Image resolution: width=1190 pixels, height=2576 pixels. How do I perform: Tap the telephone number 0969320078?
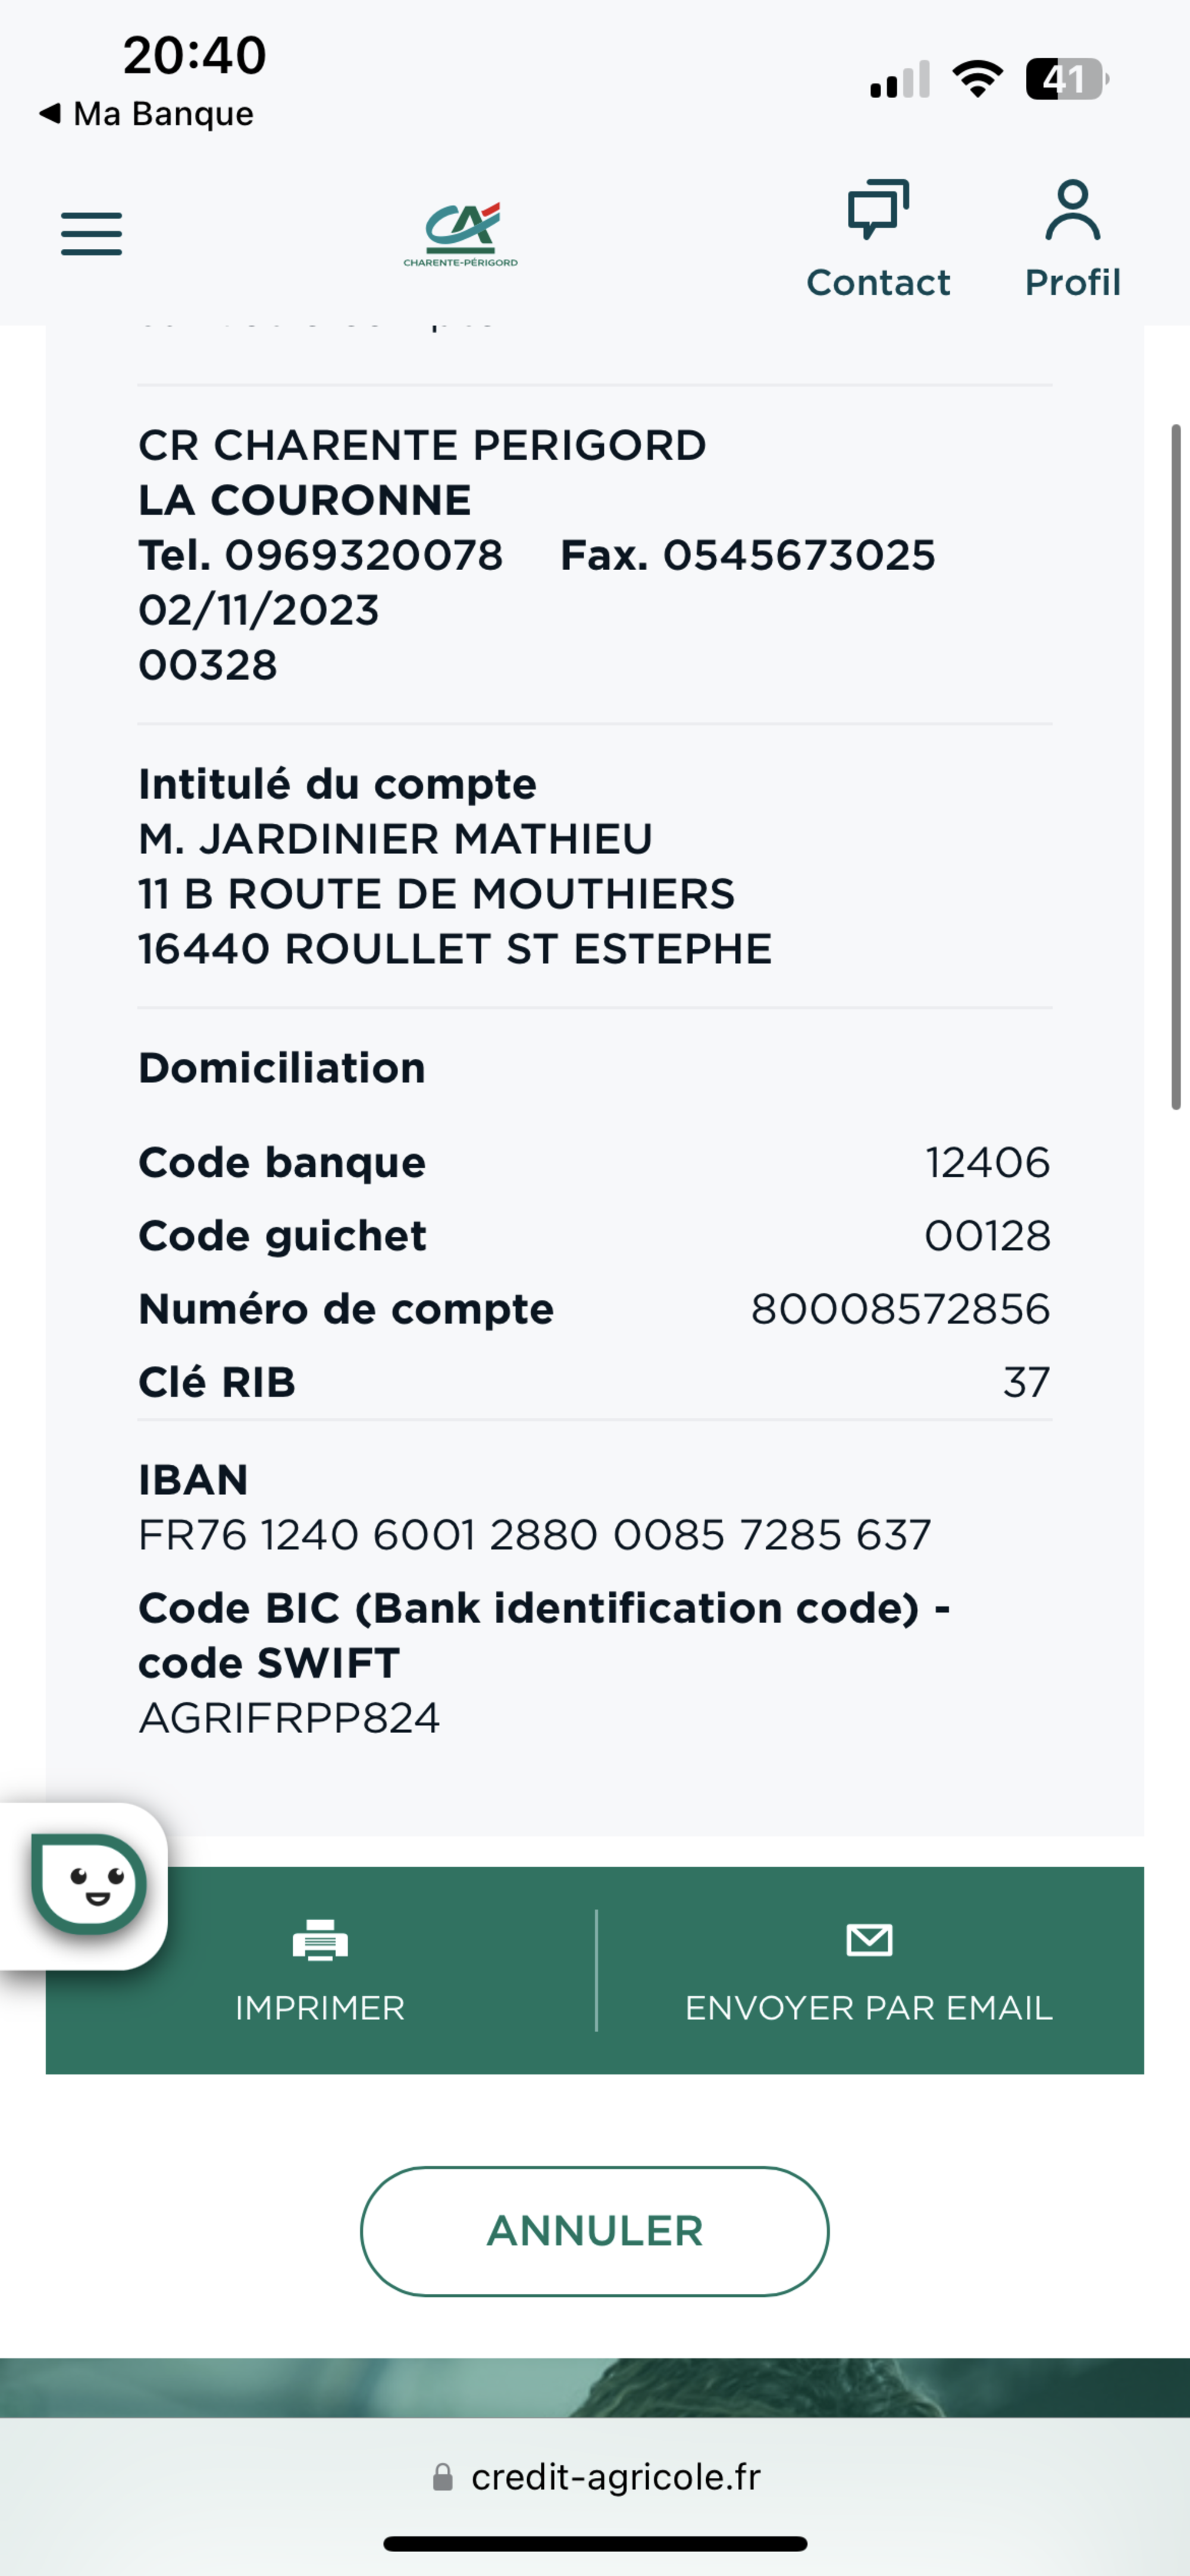point(363,556)
